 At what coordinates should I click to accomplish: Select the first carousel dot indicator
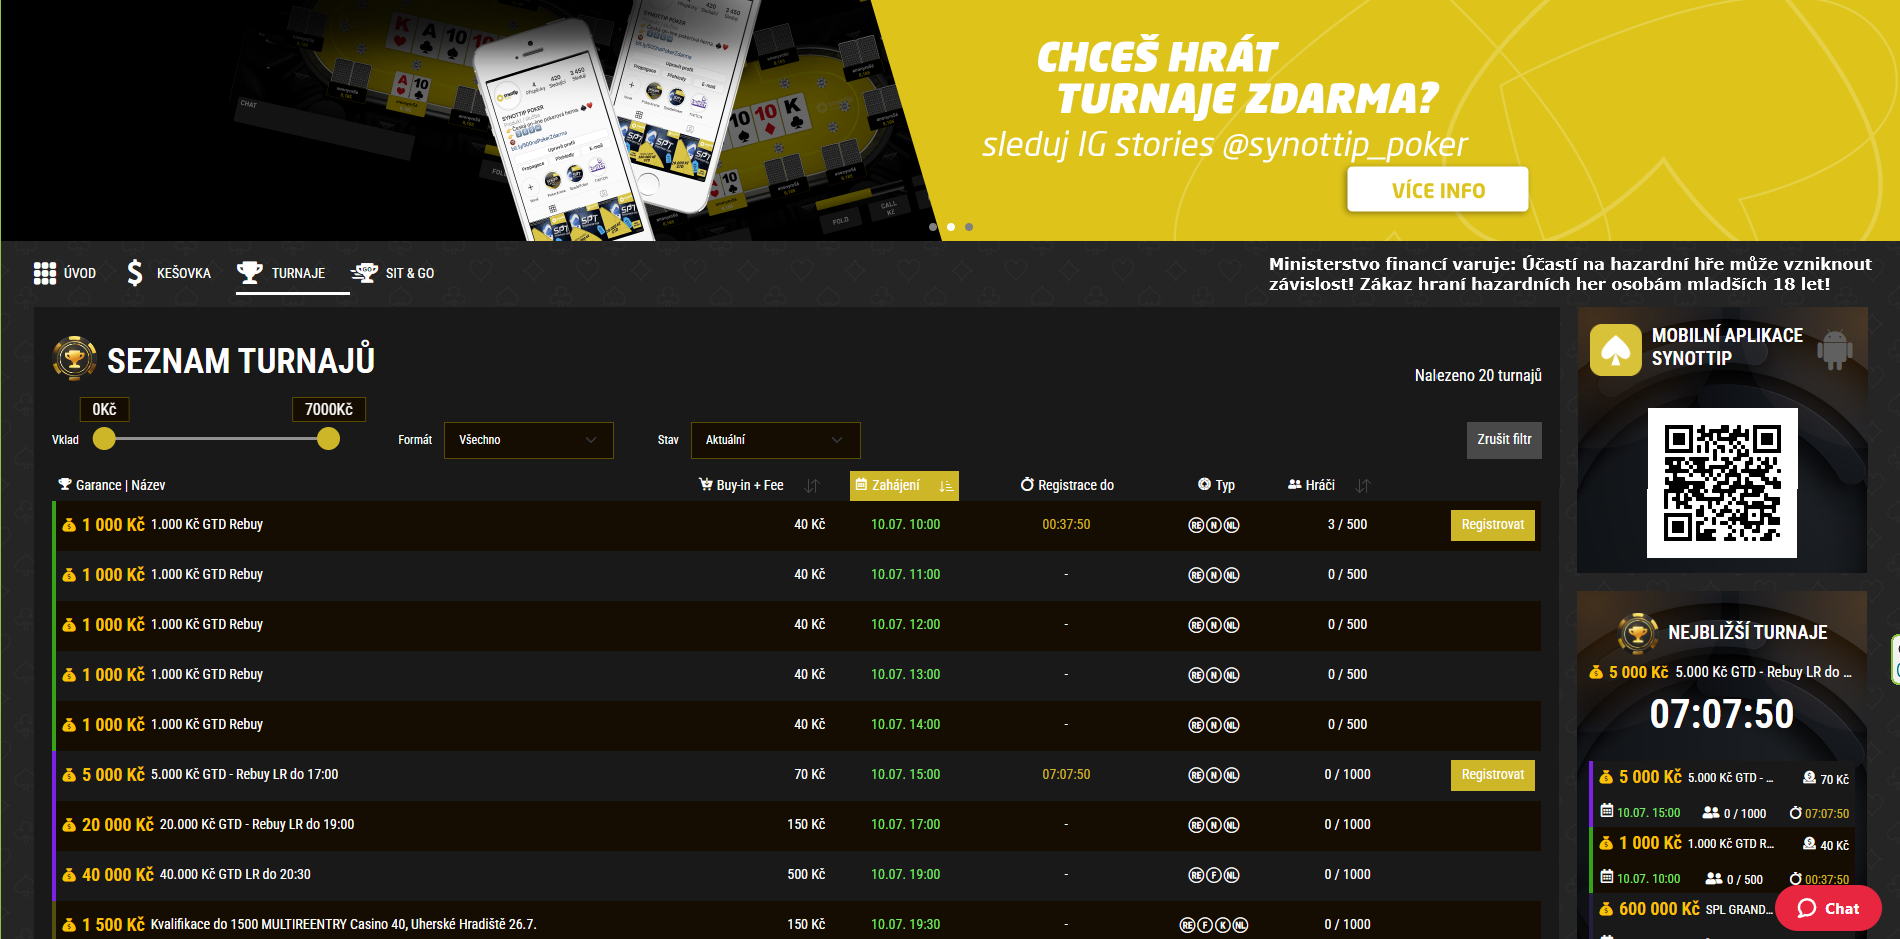933,227
